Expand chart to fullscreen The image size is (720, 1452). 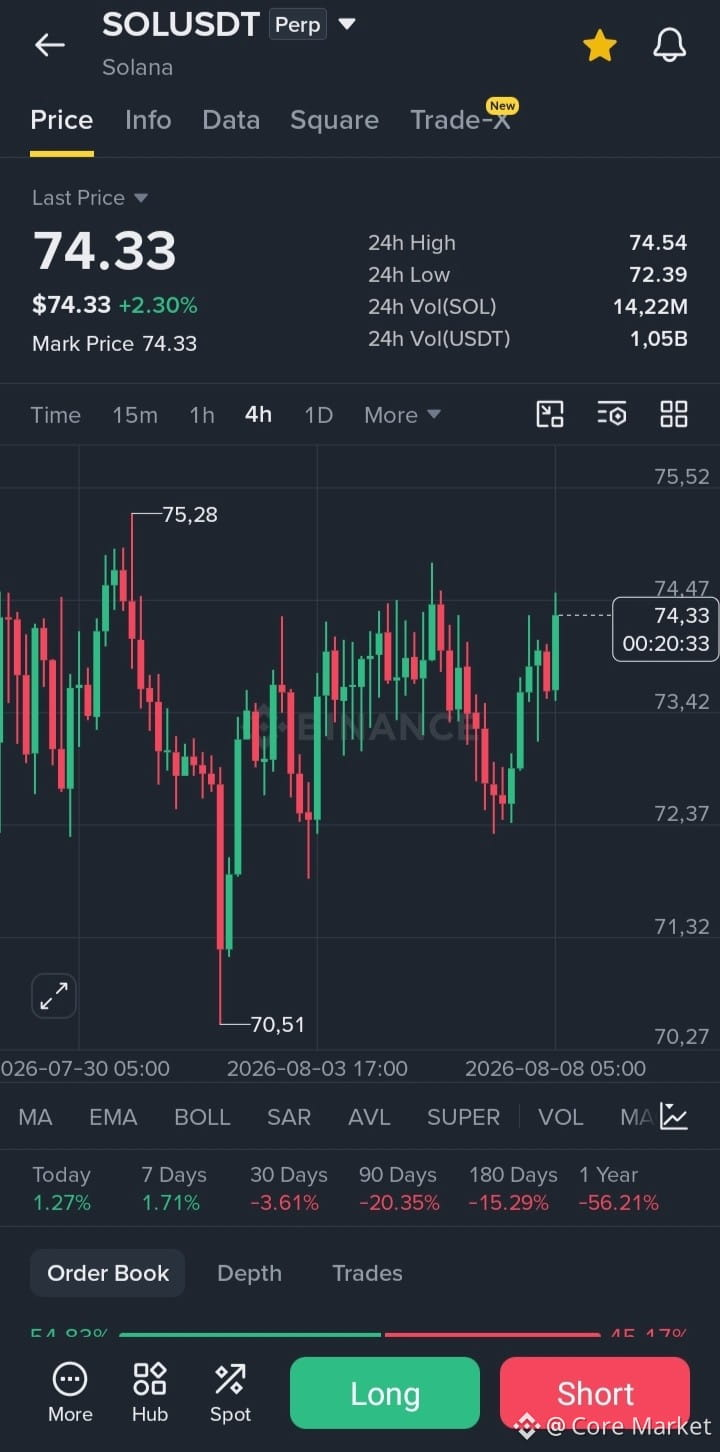54,996
